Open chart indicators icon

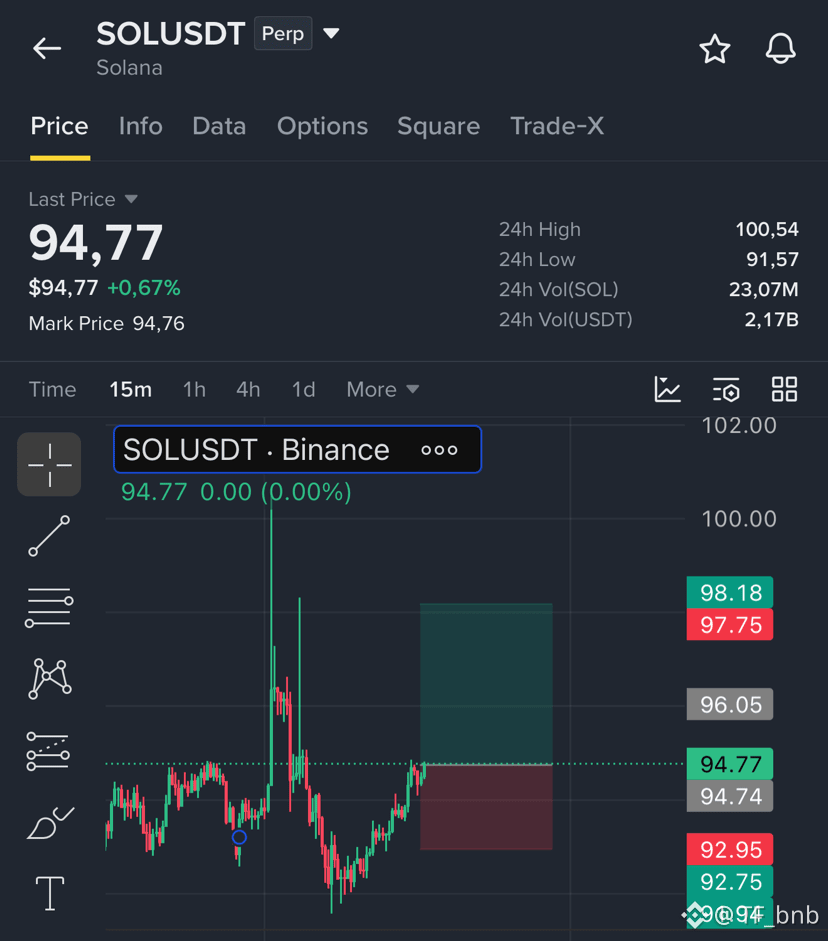point(667,389)
